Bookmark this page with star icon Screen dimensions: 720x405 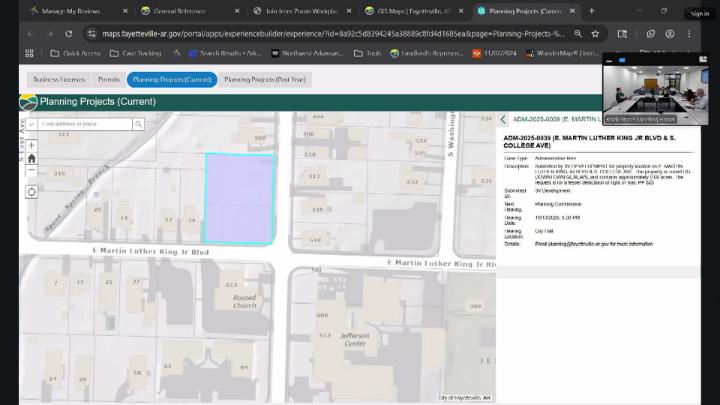pos(595,33)
